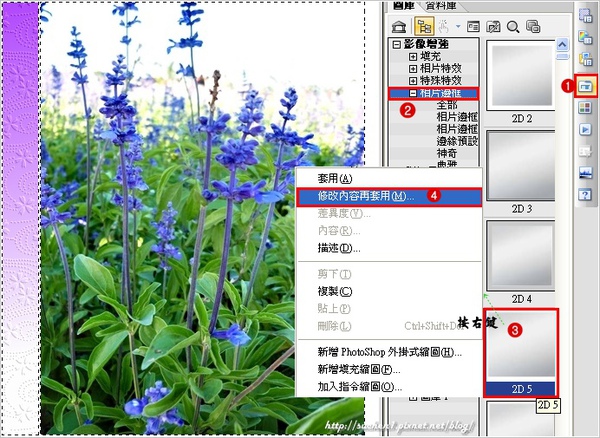Select 邊緣預設 in the gallery tree
Viewport: 600px width, 438px height.
(457, 141)
